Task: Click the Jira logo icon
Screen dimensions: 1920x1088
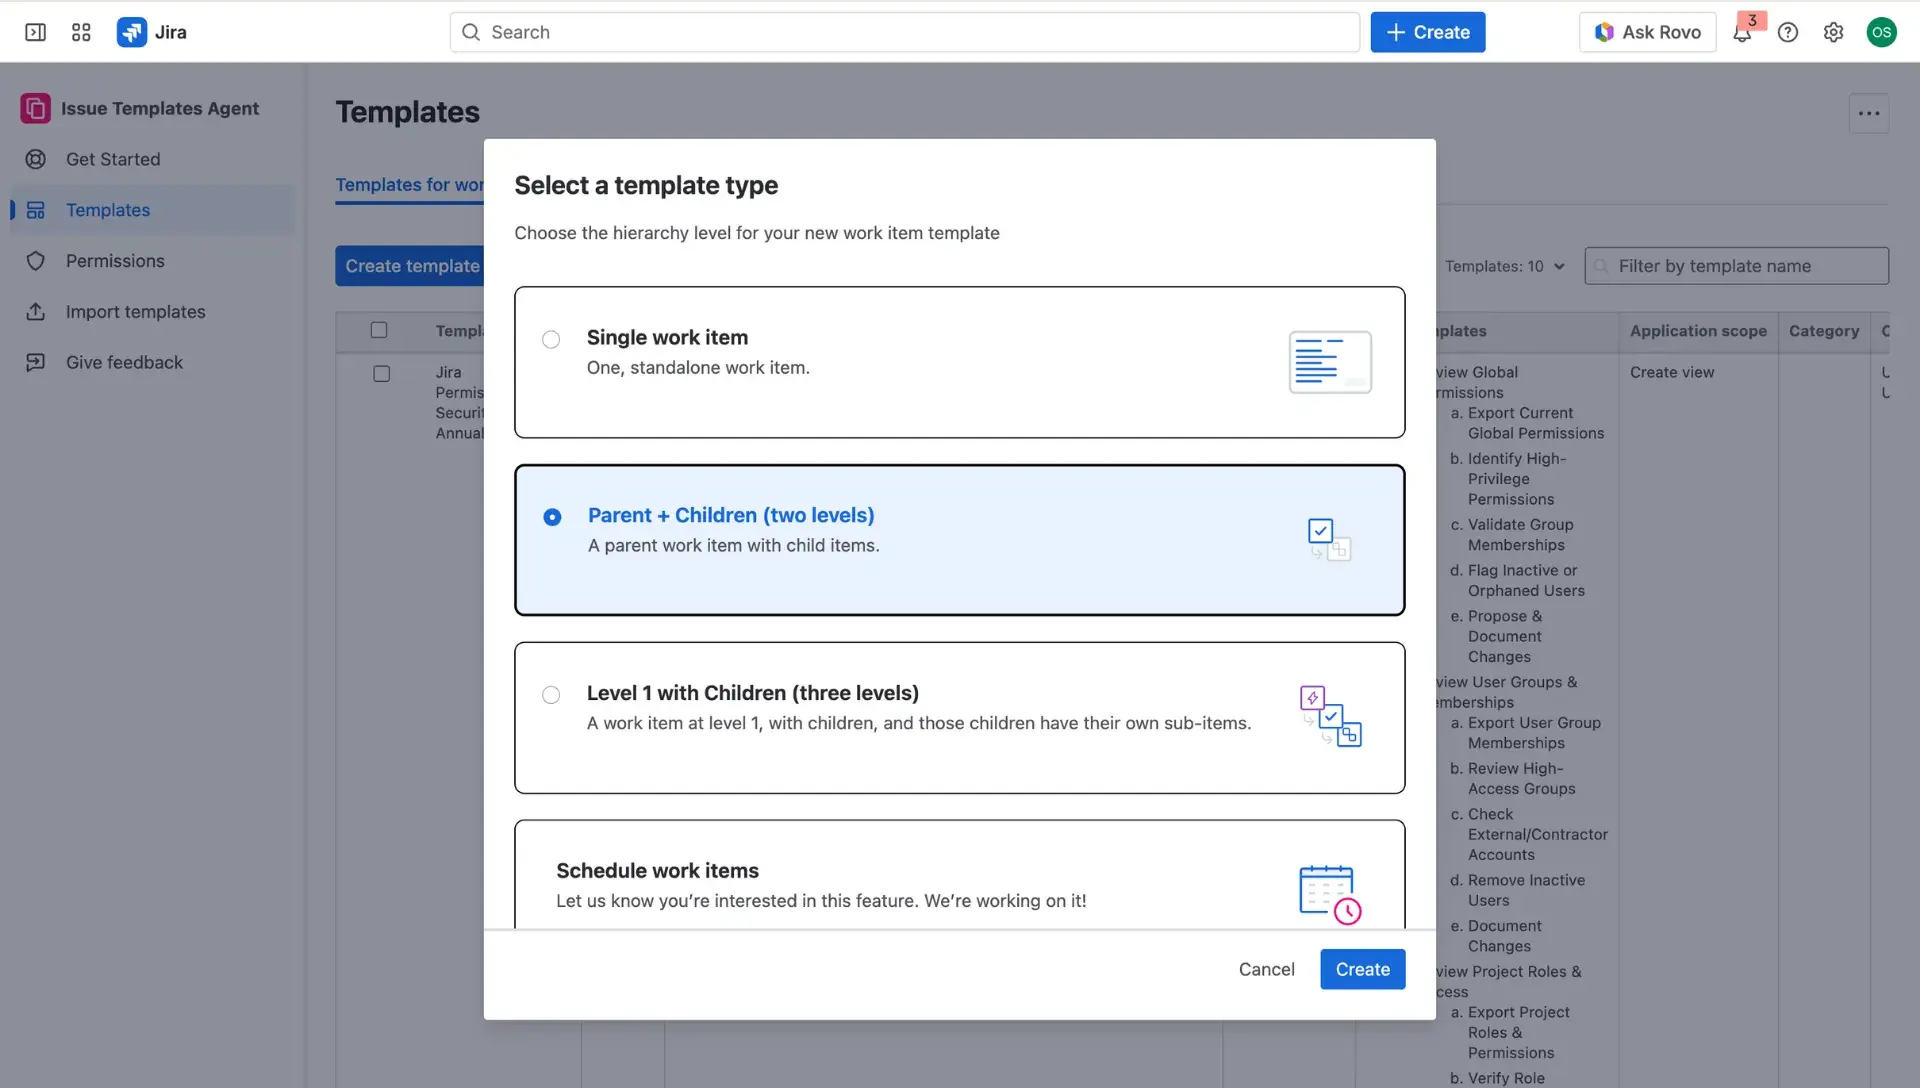Action: [131, 32]
